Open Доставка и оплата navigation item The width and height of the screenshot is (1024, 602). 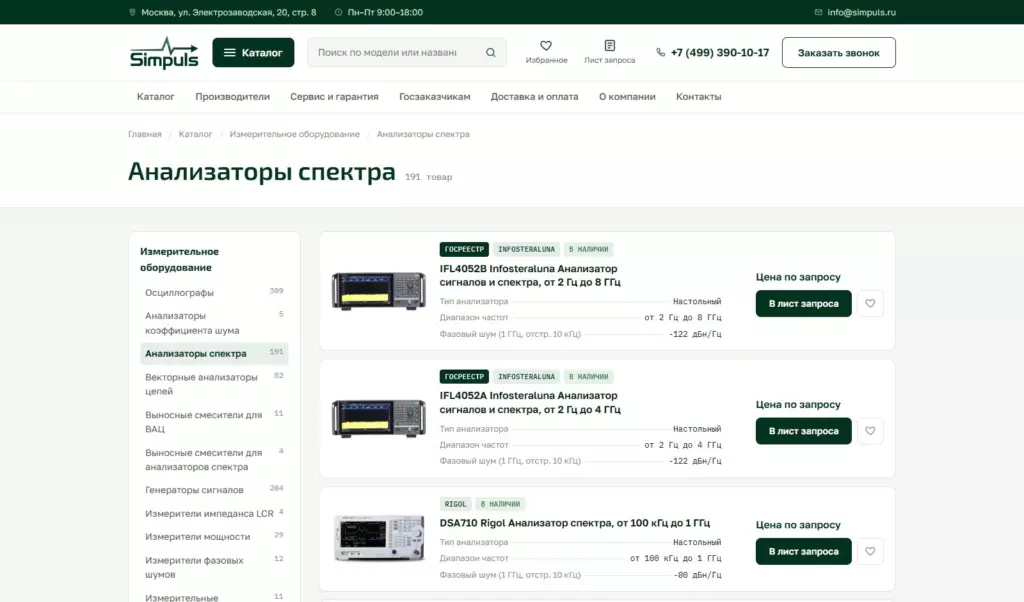(534, 97)
